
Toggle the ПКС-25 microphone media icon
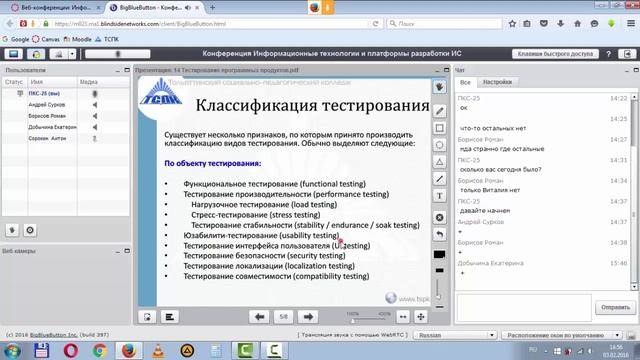[95, 93]
